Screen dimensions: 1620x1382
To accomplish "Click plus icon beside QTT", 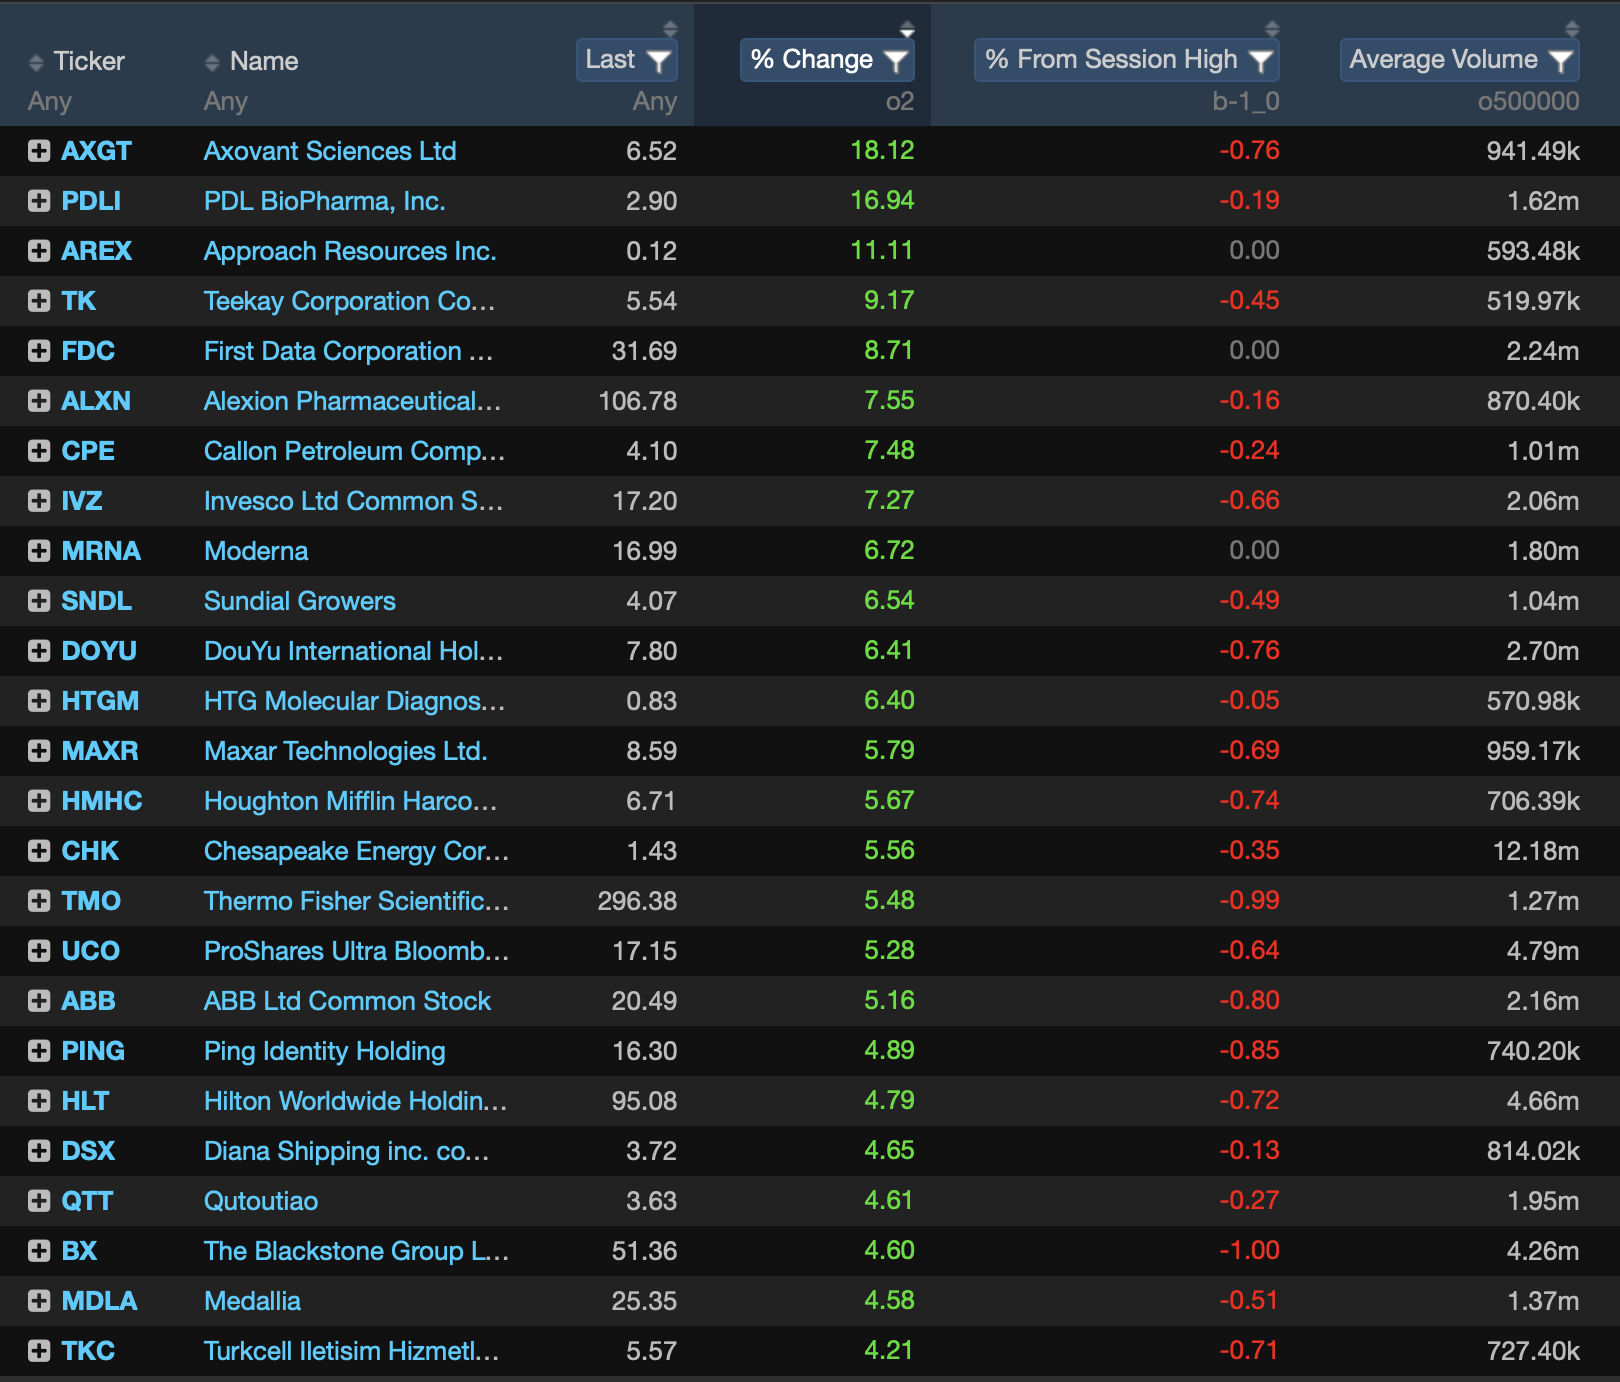I will [x=39, y=1201].
